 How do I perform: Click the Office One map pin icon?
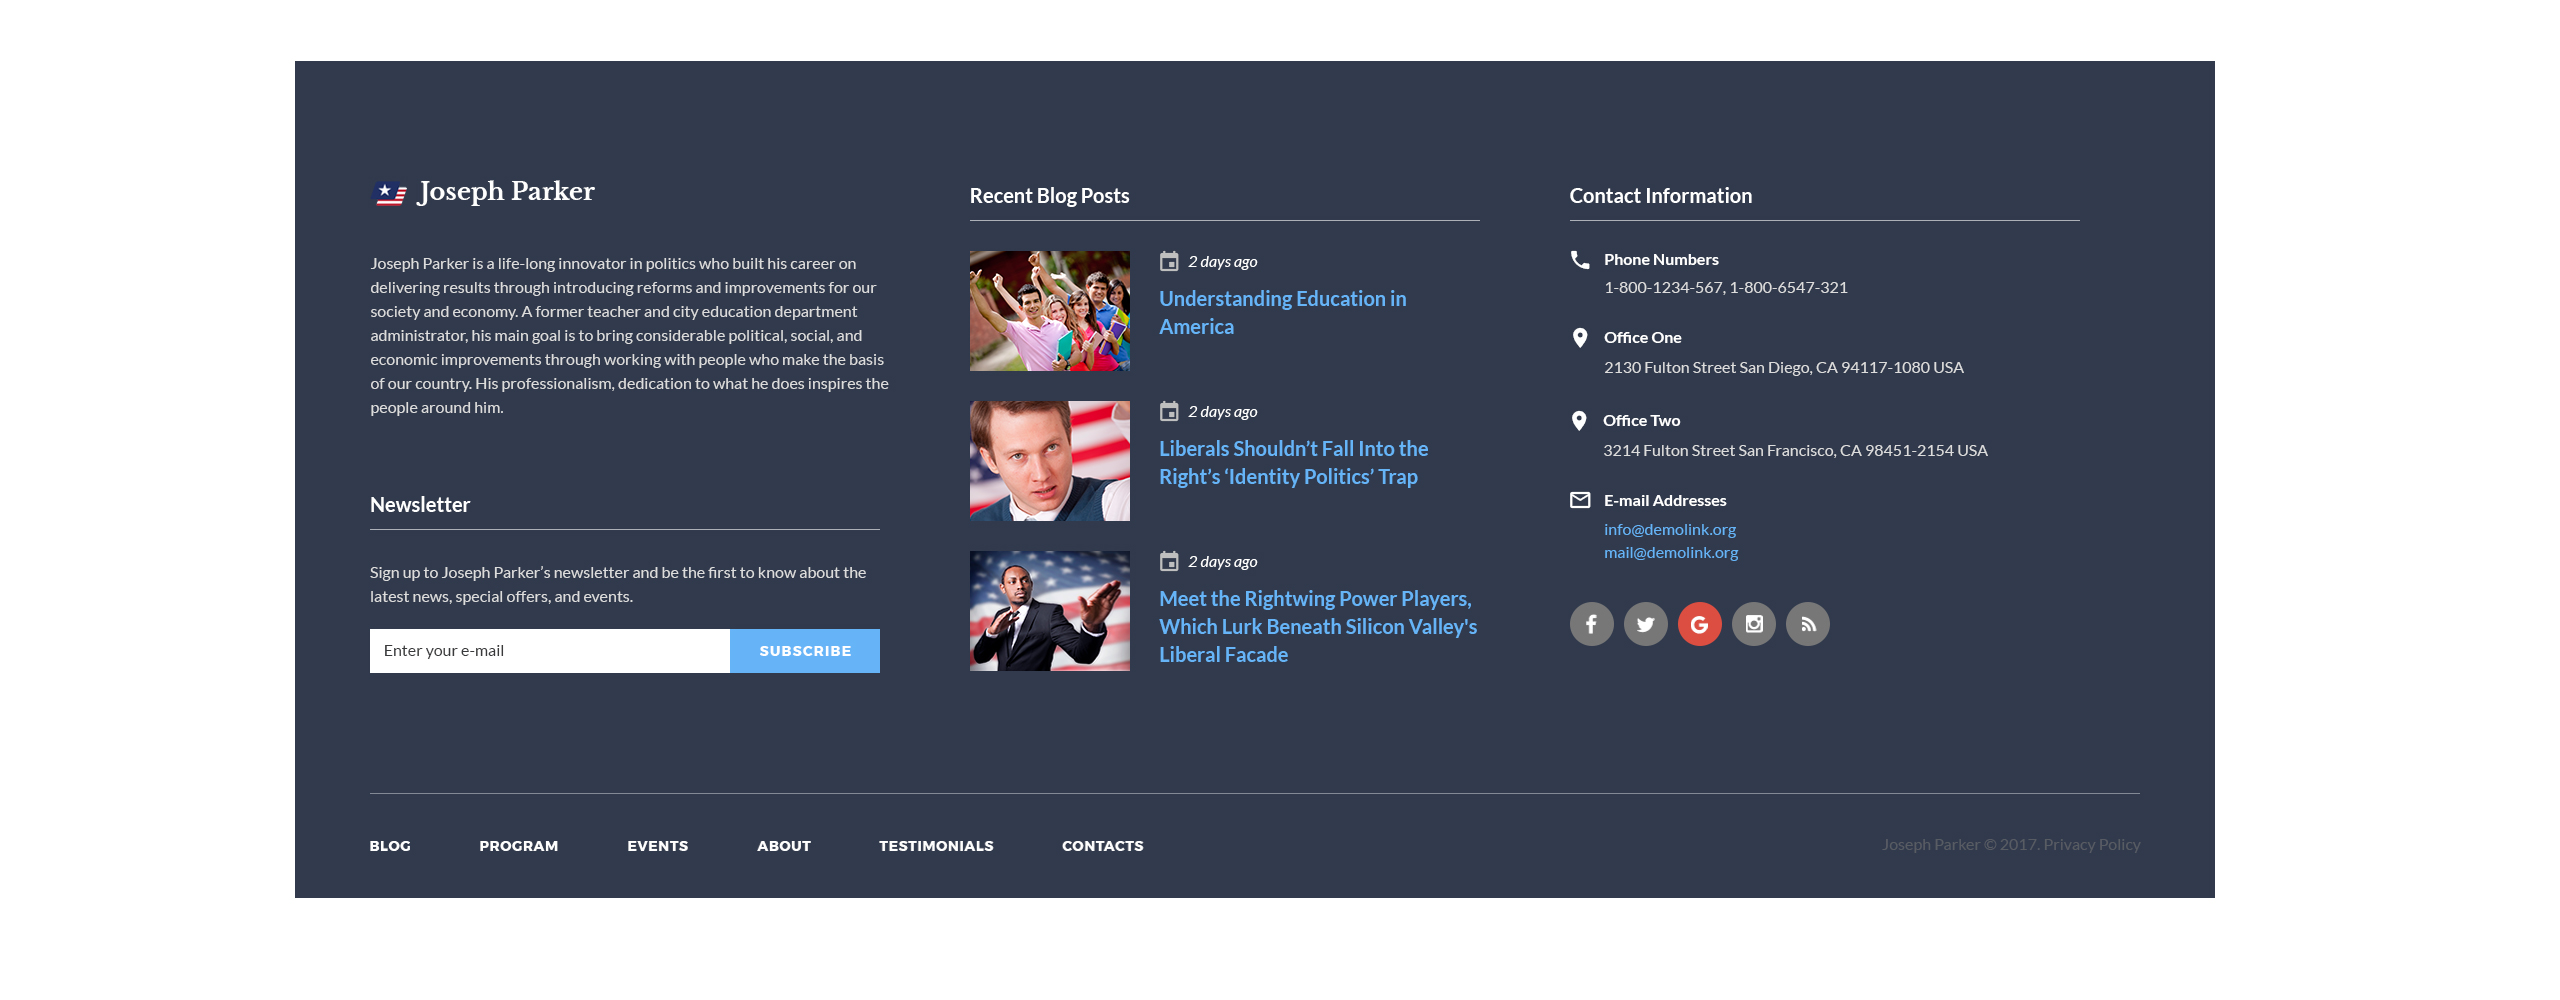coord(1580,338)
